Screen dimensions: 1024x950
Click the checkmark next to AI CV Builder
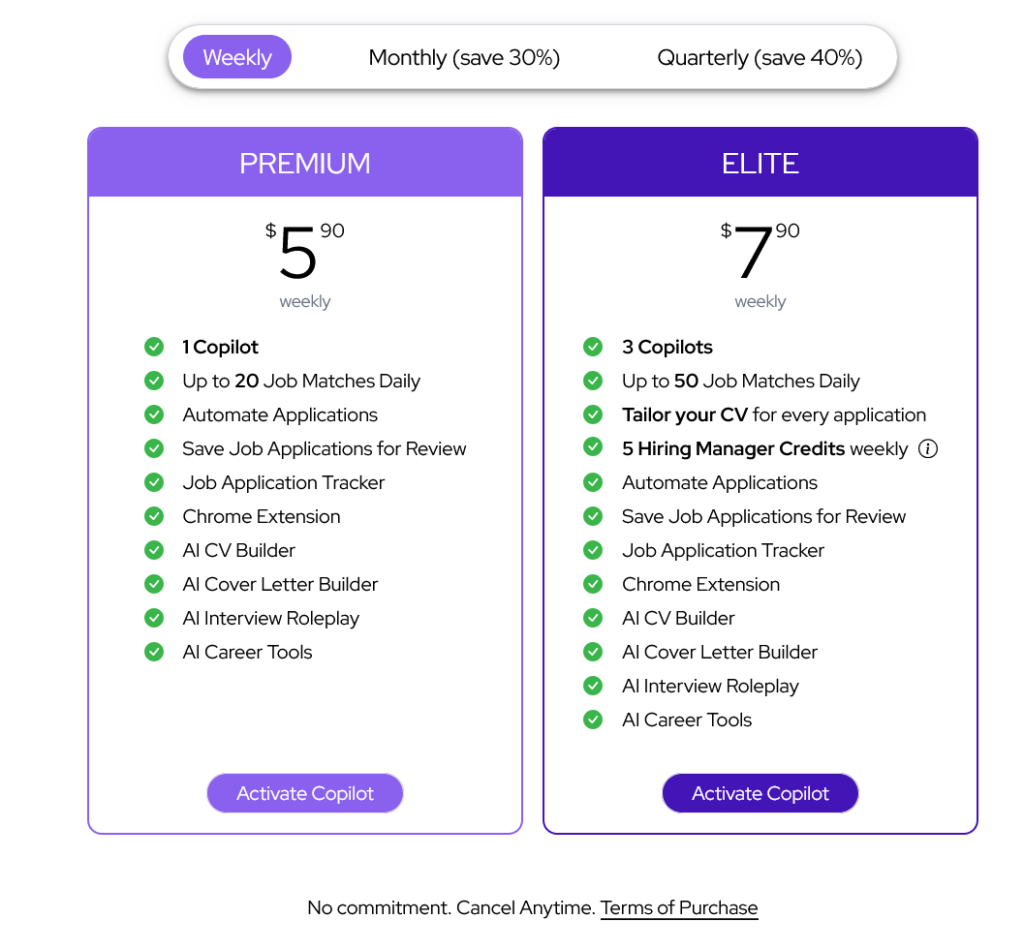point(154,550)
